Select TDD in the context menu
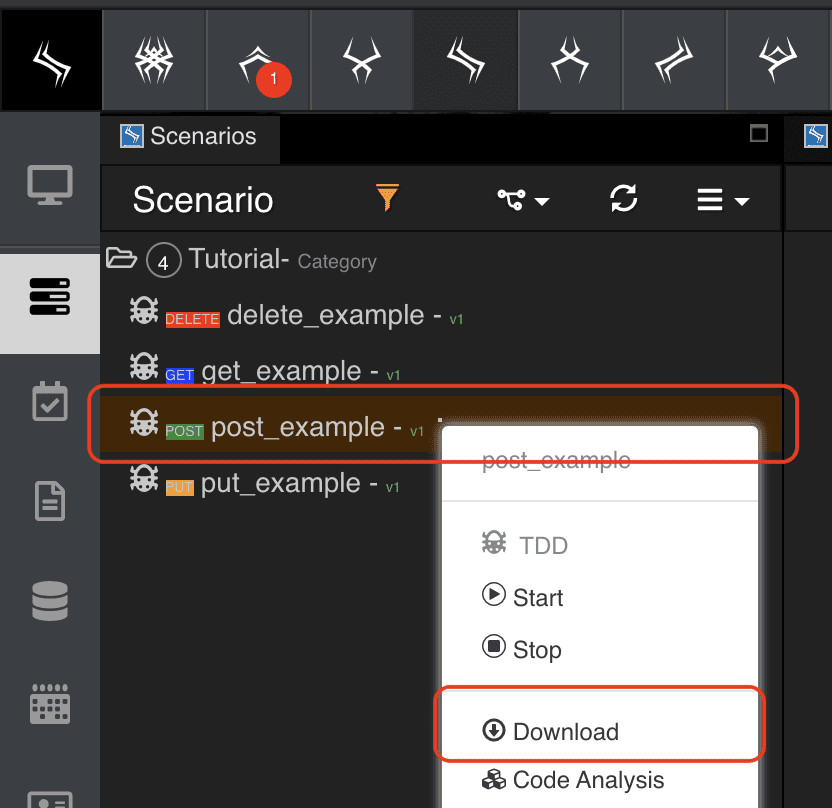This screenshot has height=808, width=832. (525, 544)
